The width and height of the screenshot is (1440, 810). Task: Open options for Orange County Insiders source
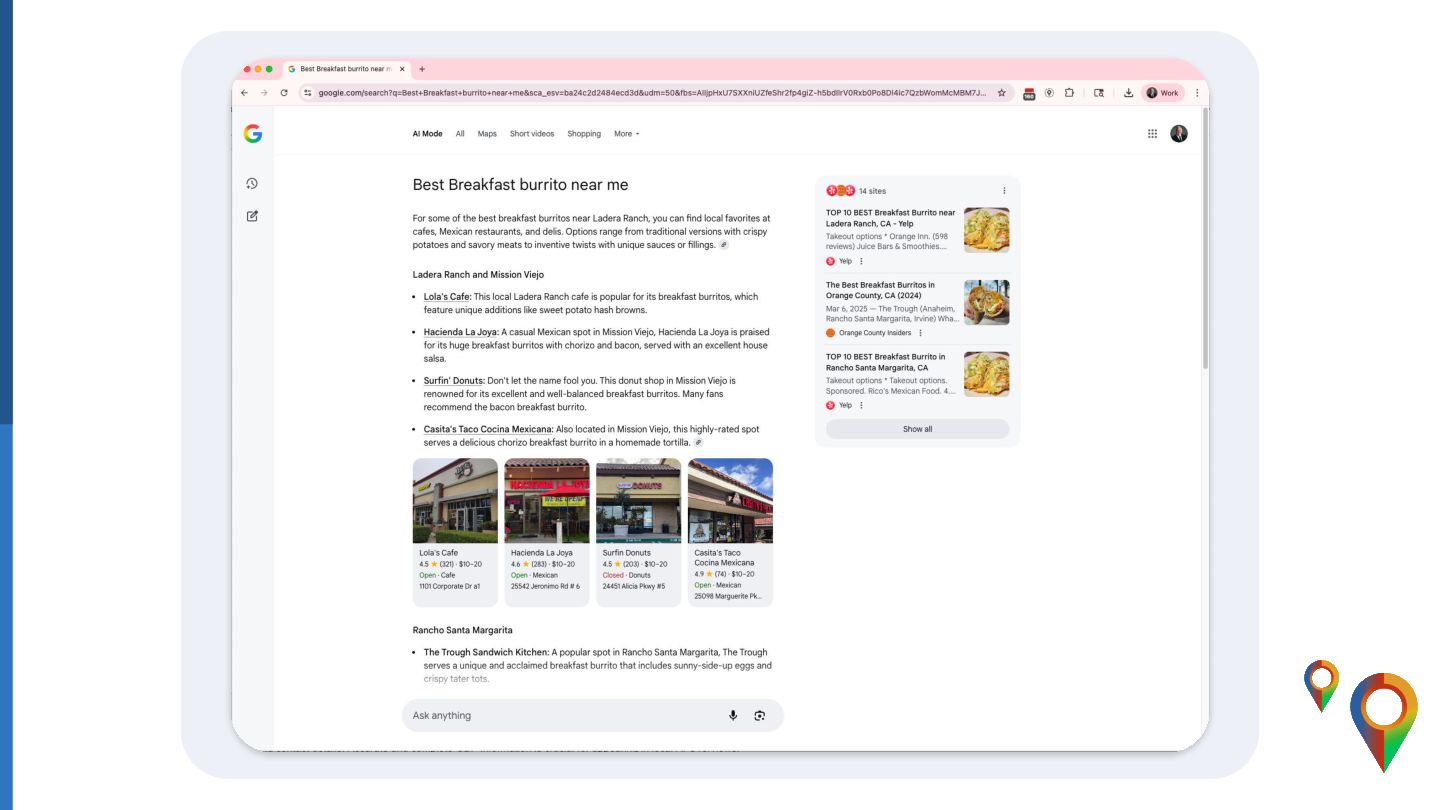[x=921, y=333]
